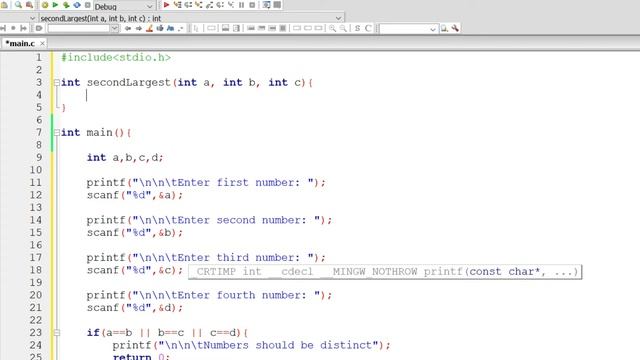The height and width of the screenshot is (360, 640).
Task: Click the Next line debug icon
Action: coord(188,5)
